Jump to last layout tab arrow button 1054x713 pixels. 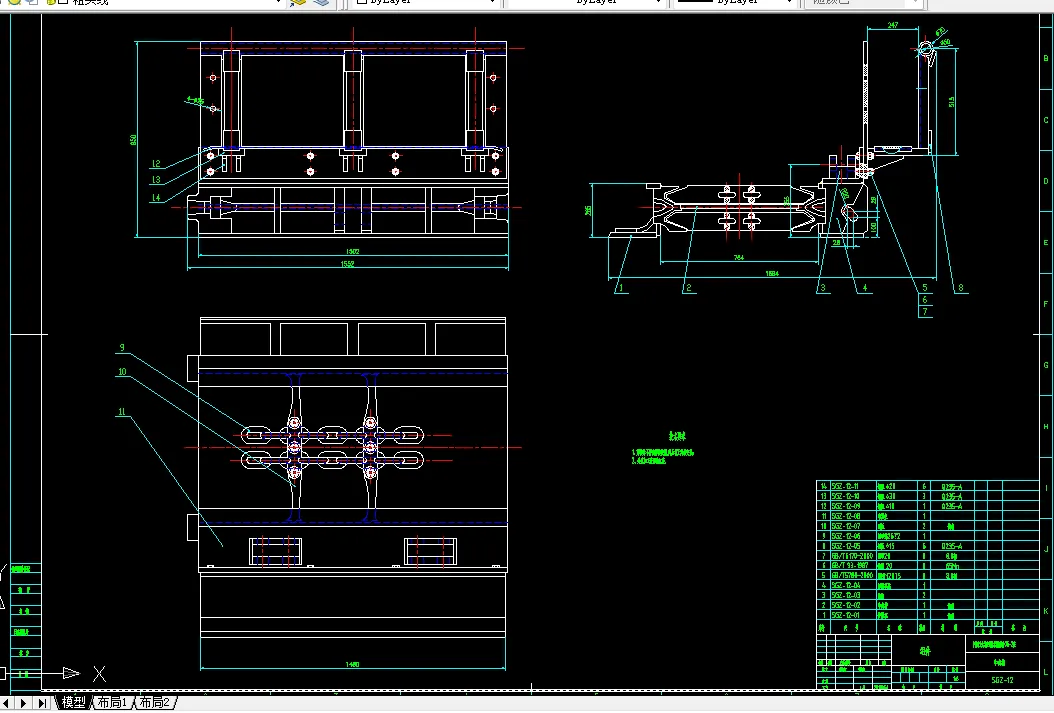click(42, 703)
